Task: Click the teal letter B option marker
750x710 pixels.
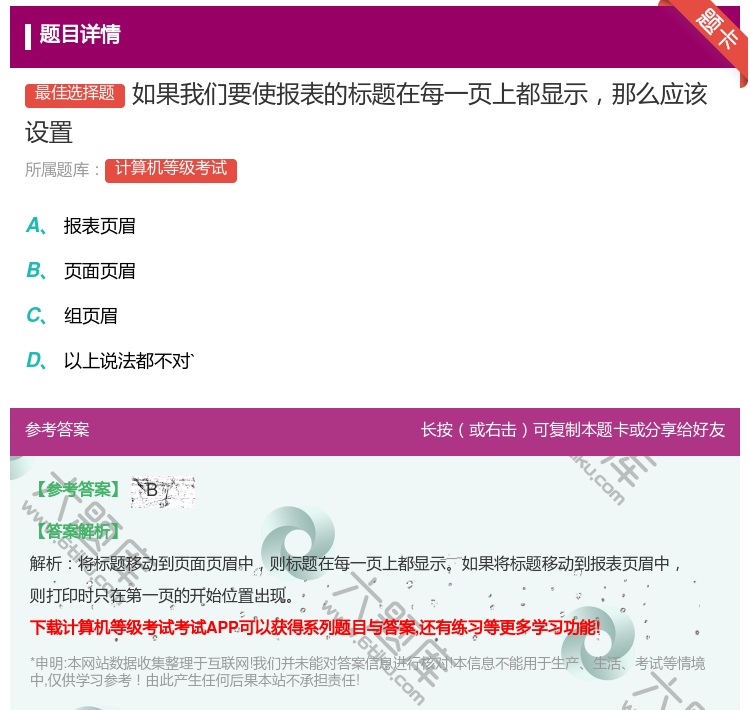Action: (36, 270)
